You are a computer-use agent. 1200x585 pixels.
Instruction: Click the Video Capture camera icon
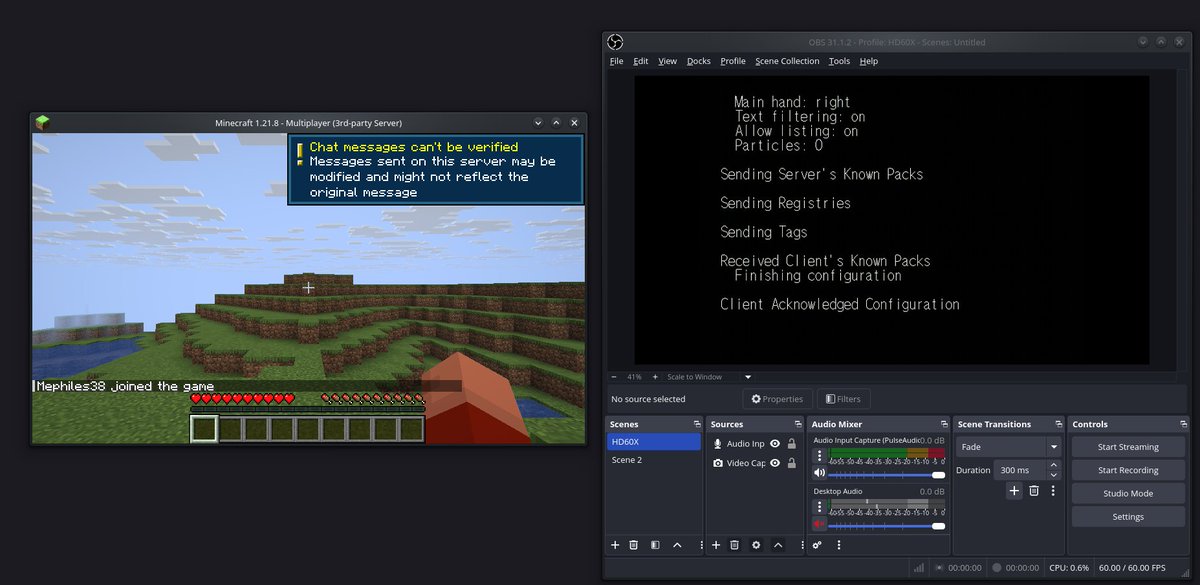[x=718, y=463]
